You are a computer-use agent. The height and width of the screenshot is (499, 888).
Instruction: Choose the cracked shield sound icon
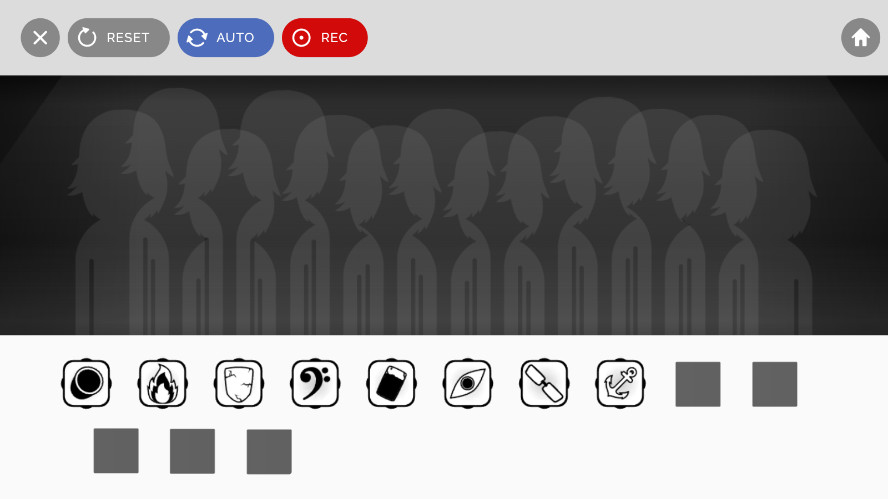239,383
